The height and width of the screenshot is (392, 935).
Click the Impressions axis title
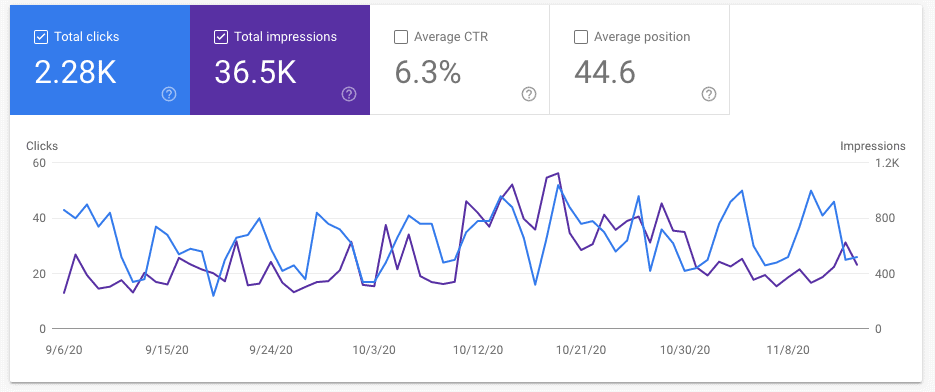873,146
